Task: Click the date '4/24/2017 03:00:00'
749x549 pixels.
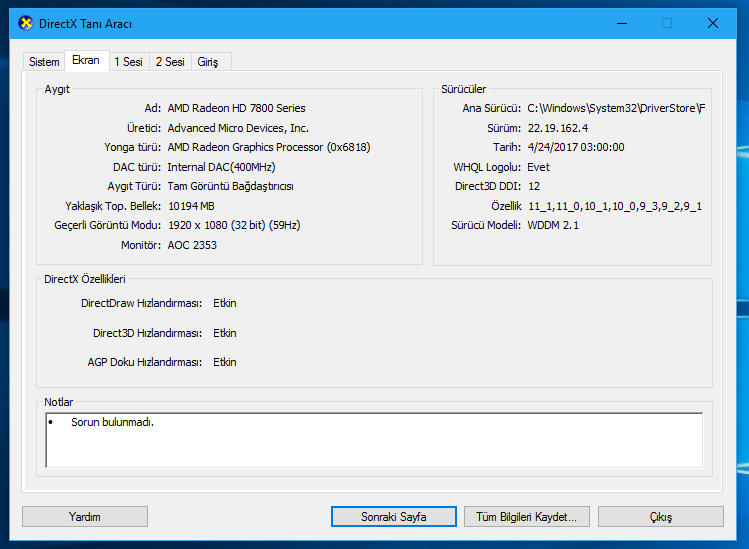Action: pos(576,147)
